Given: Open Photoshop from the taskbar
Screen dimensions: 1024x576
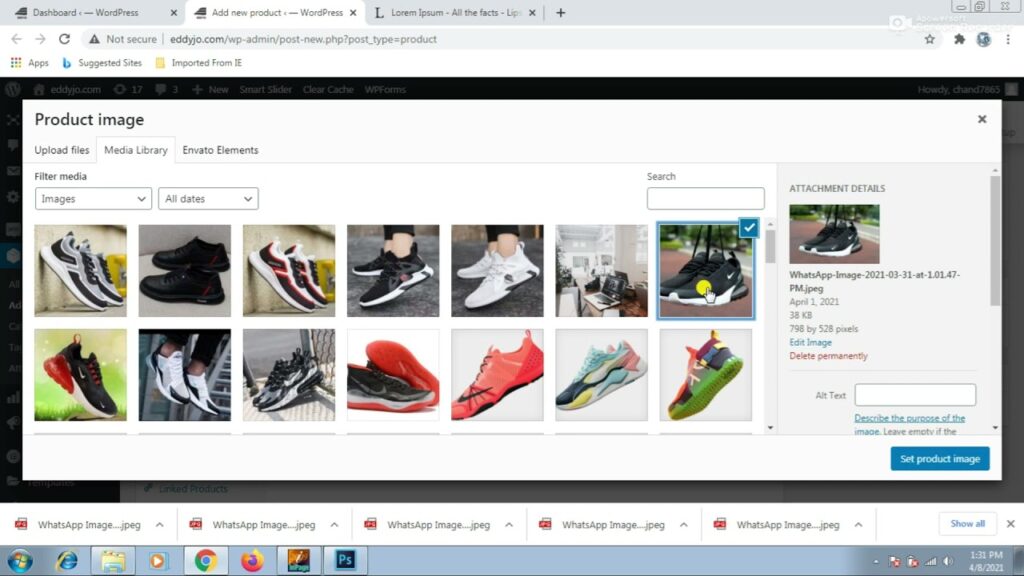Looking at the screenshot, I should click(x=344, y=560).
